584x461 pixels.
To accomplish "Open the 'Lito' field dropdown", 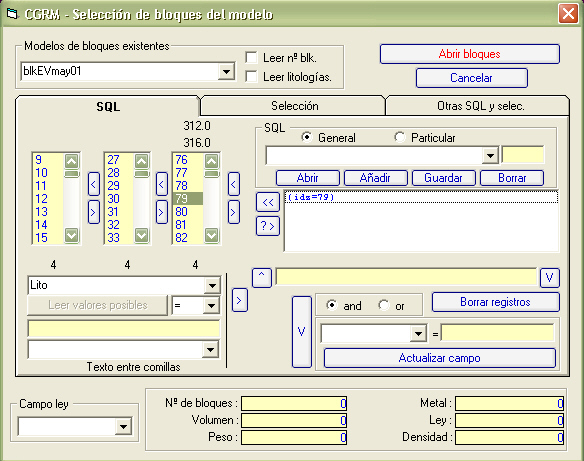I will pyautogui.click(x=212, y=286).
